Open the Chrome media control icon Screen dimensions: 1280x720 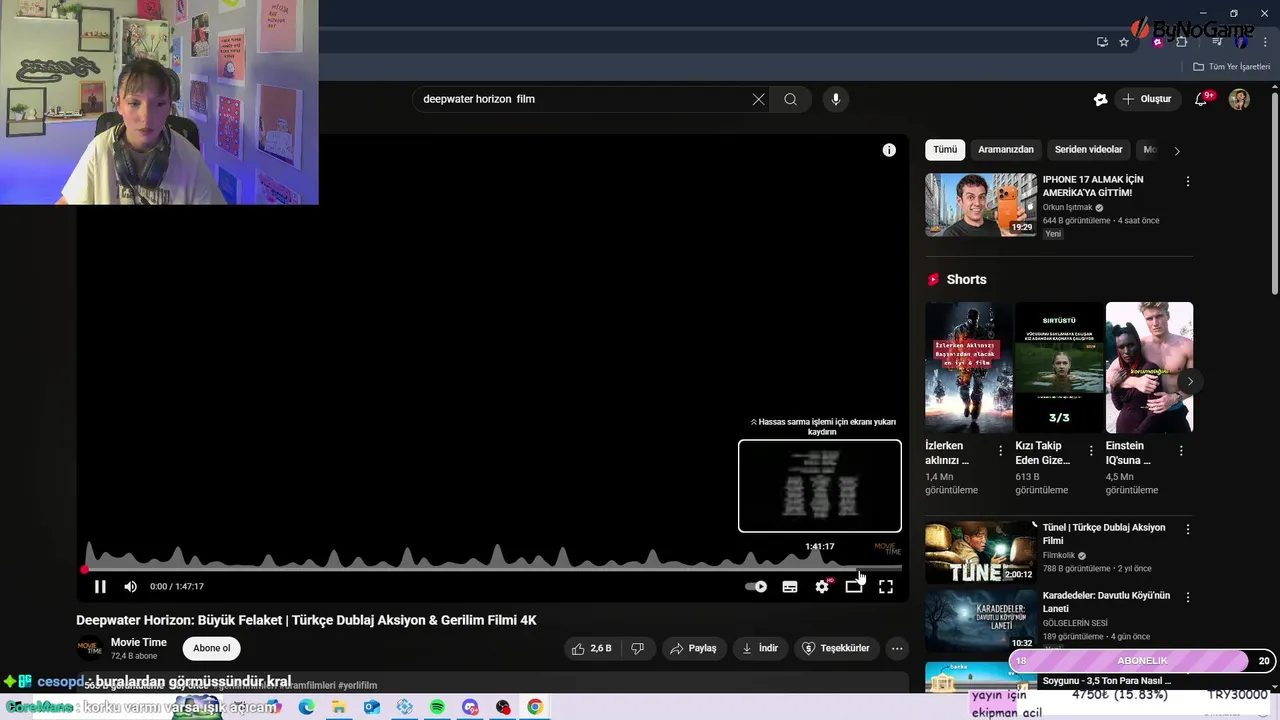click(x=1217, y=42)
